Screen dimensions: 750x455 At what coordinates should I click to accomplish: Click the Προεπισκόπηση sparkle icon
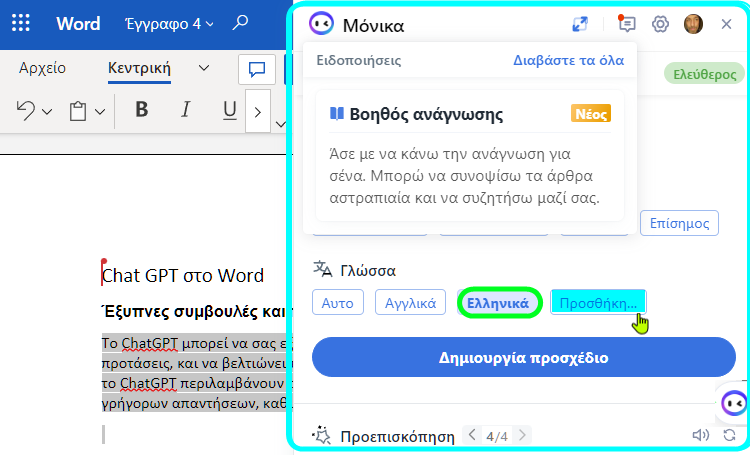[322, 435]
